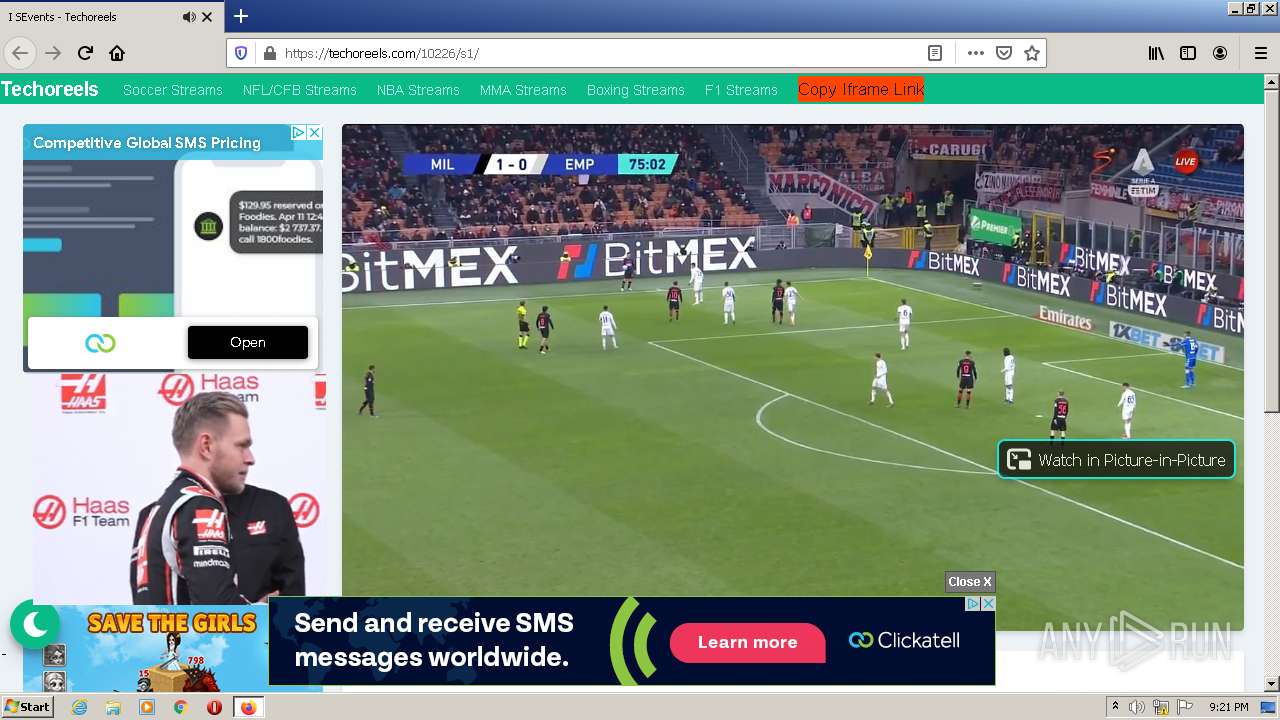Open the Windows Start menu
This screenshot has height=720, width=1280.
pos(27,707)
